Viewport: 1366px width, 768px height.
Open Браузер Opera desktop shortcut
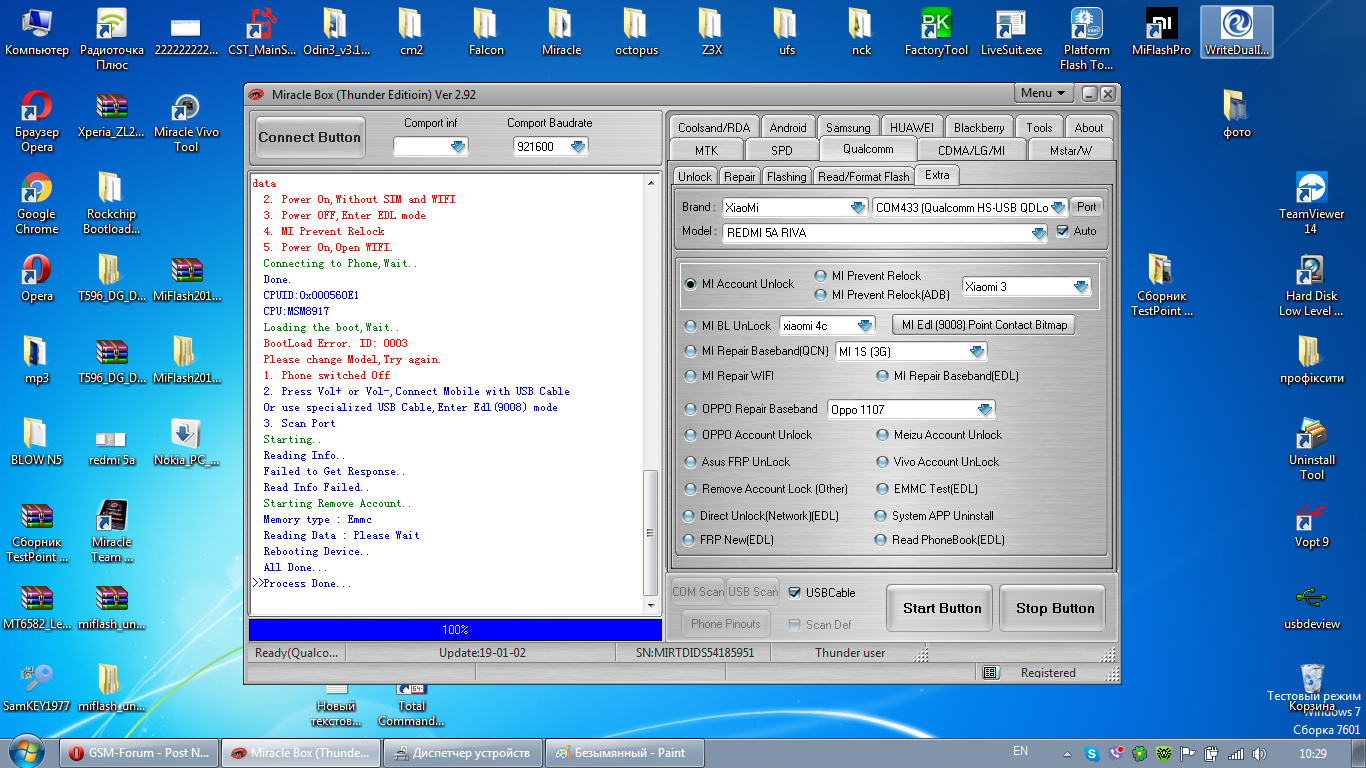point(37,123)
